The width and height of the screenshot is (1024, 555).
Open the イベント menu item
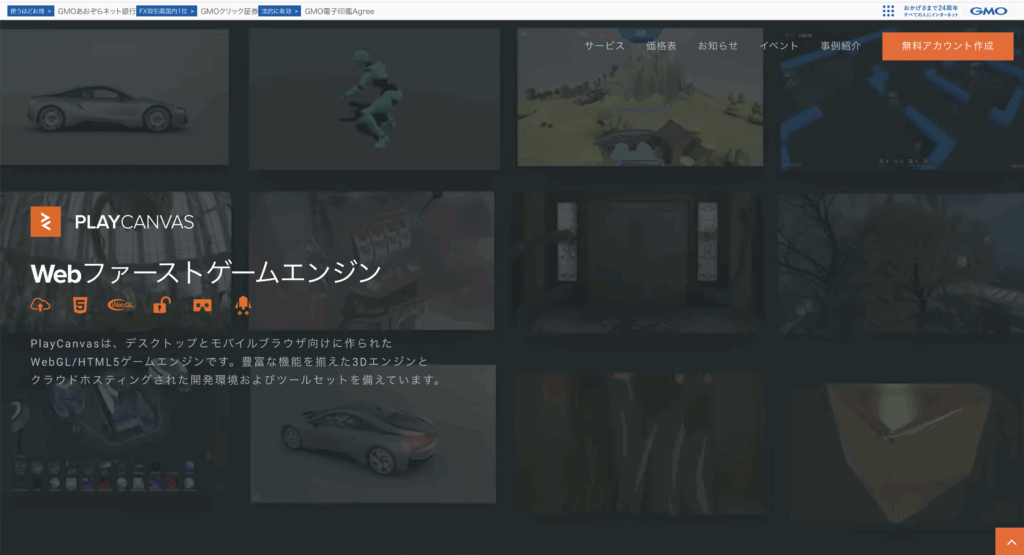(778, 46)
